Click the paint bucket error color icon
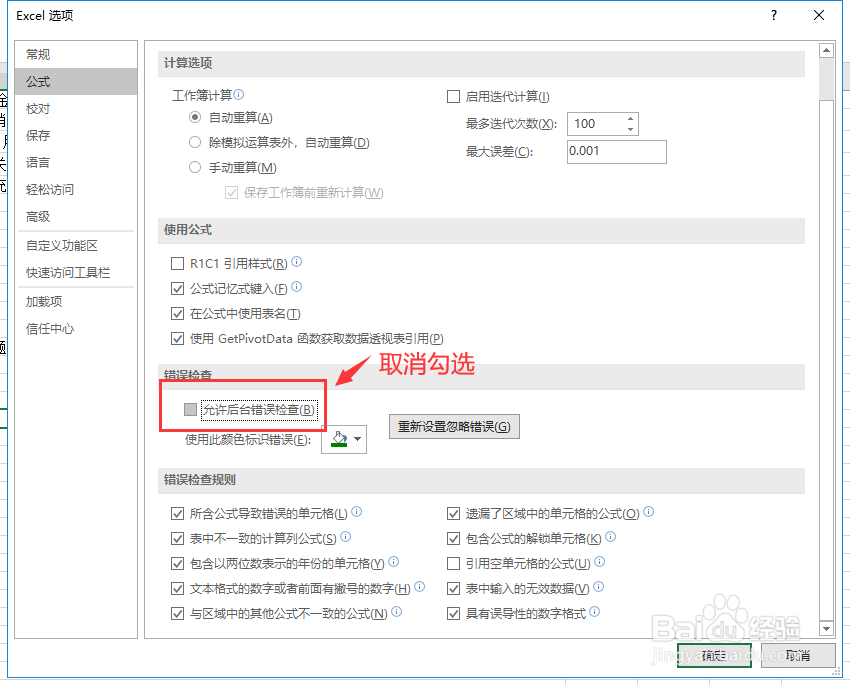 click(x=339, y=438)
